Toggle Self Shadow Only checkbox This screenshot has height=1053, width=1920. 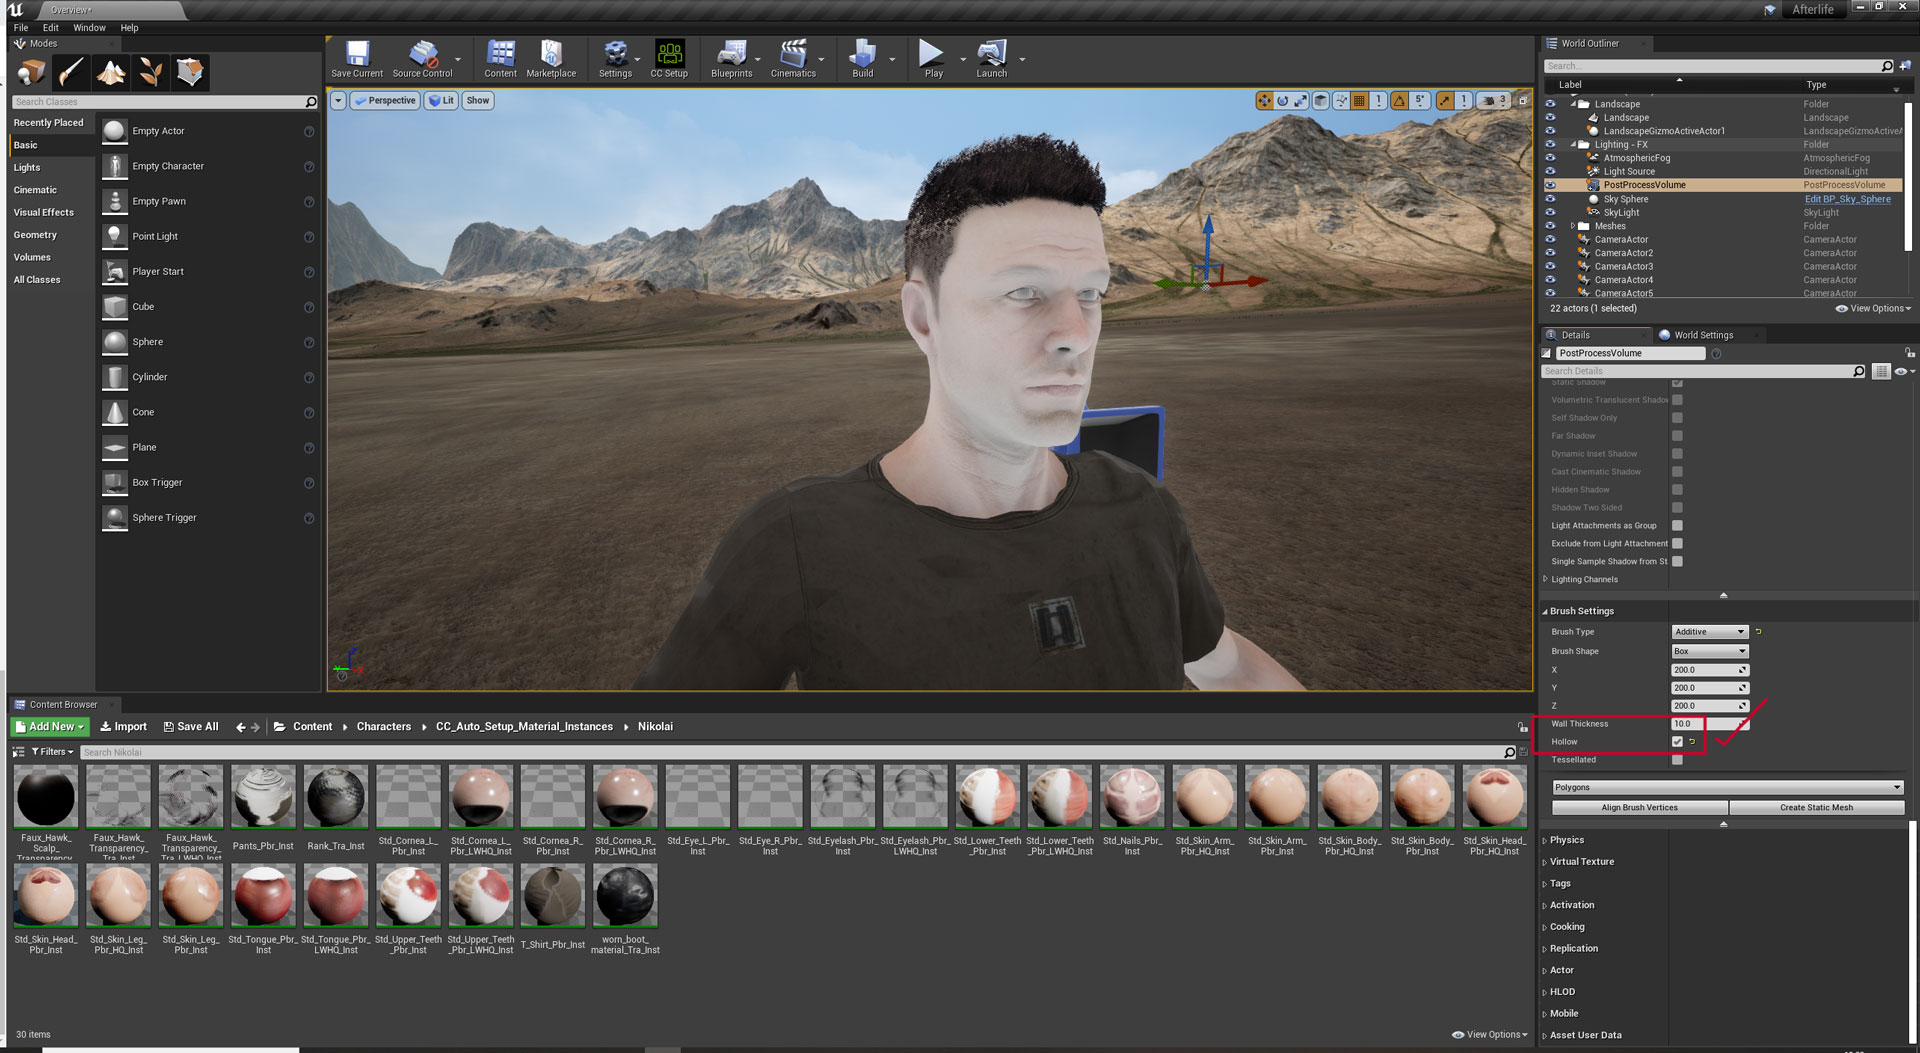point(1677,418)
